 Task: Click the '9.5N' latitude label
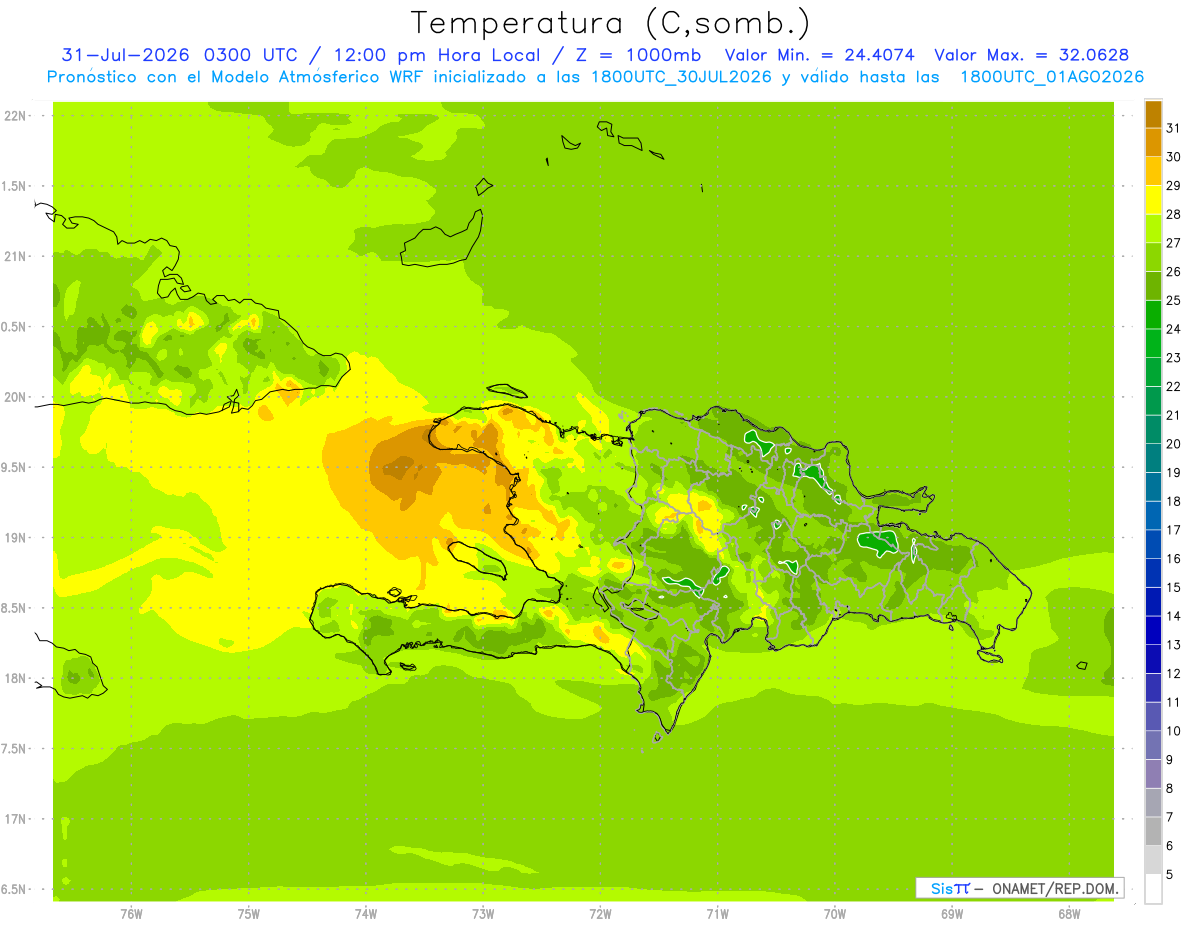point(15,467)
